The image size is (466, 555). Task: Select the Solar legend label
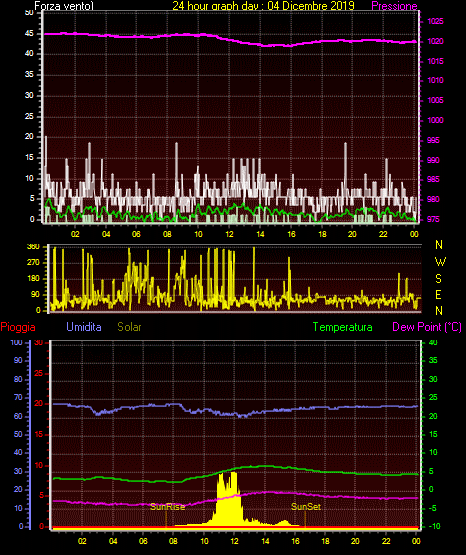pos(129,327)
